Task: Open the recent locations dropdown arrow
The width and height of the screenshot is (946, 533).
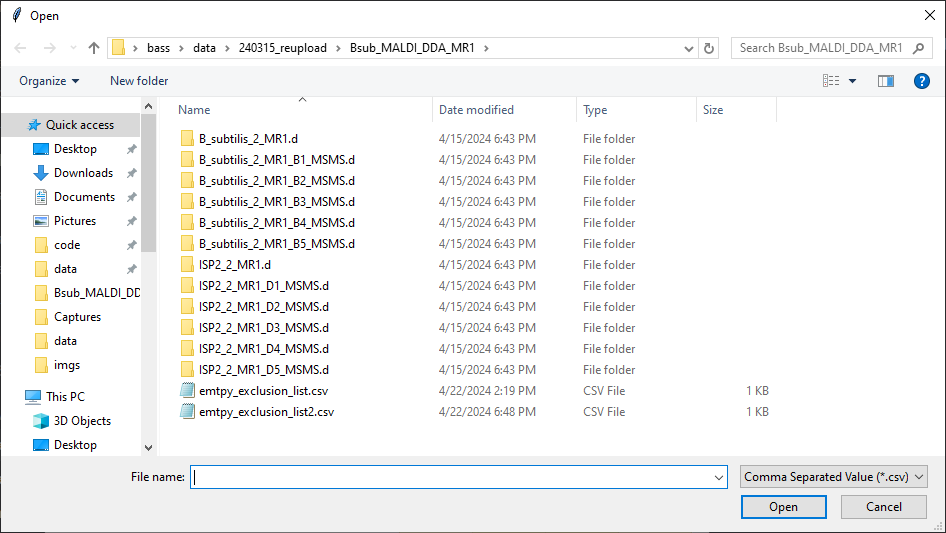Action: 73,48
